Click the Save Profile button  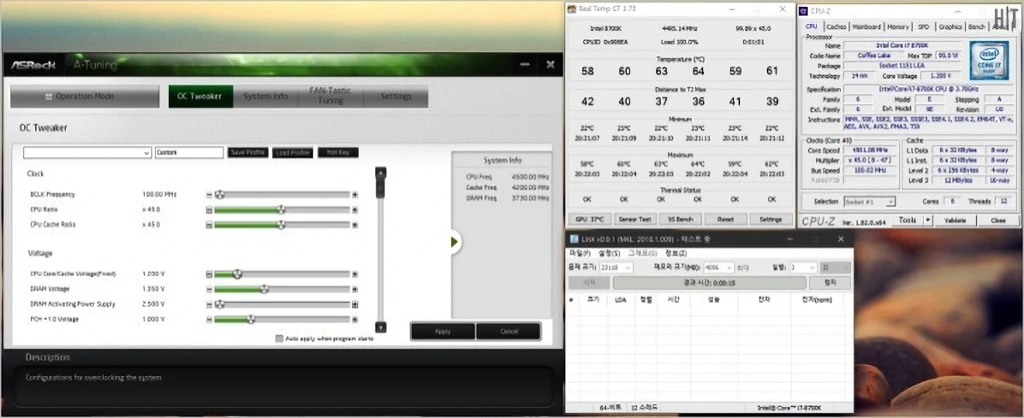coord(248,152)
